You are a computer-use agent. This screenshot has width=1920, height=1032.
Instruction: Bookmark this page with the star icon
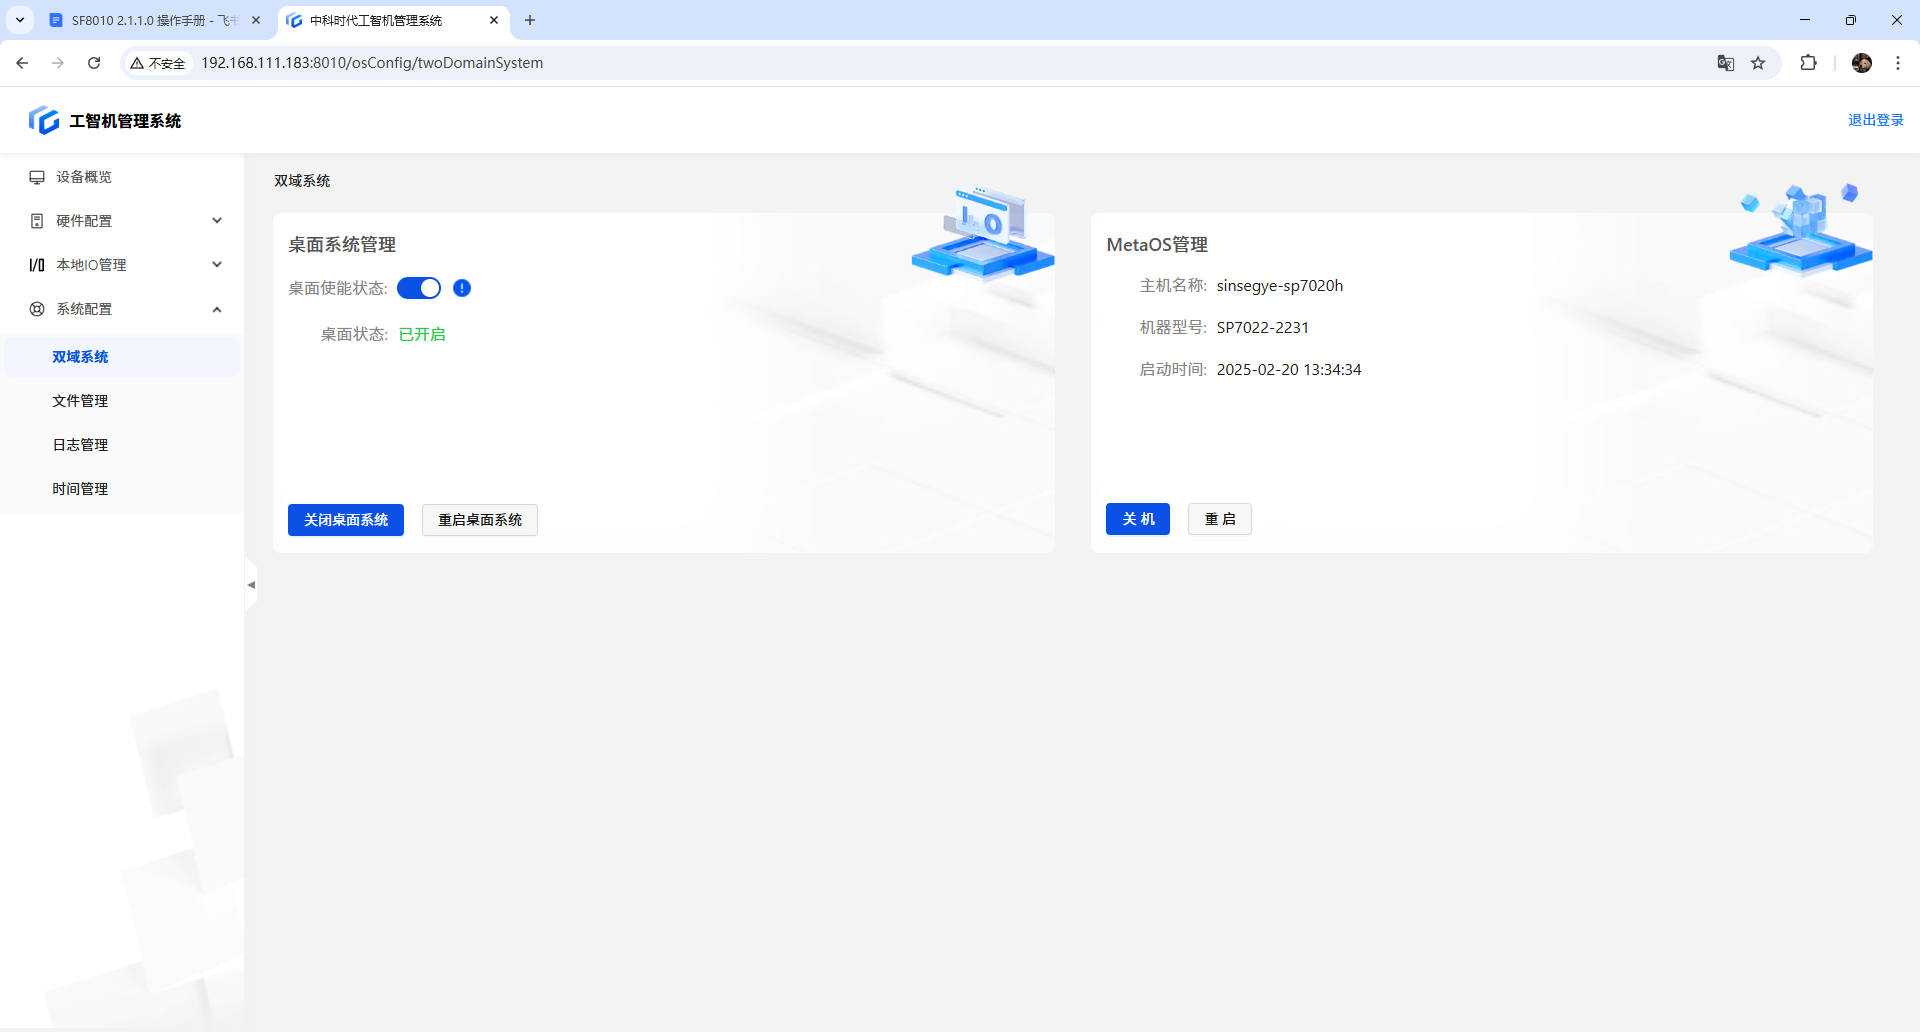pos(1758,63)
